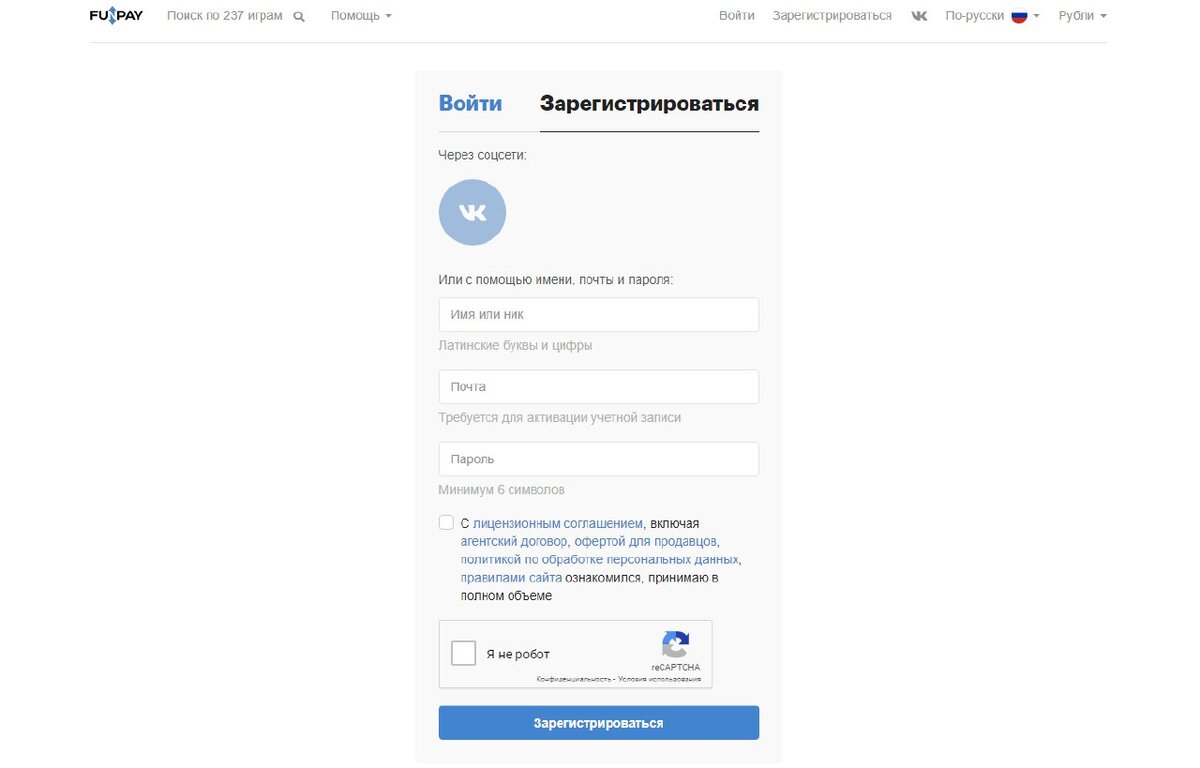The width and height of the screenshot is (1200, 768).
Task: Click the search magnifier icon
Action: pos(299,17)
